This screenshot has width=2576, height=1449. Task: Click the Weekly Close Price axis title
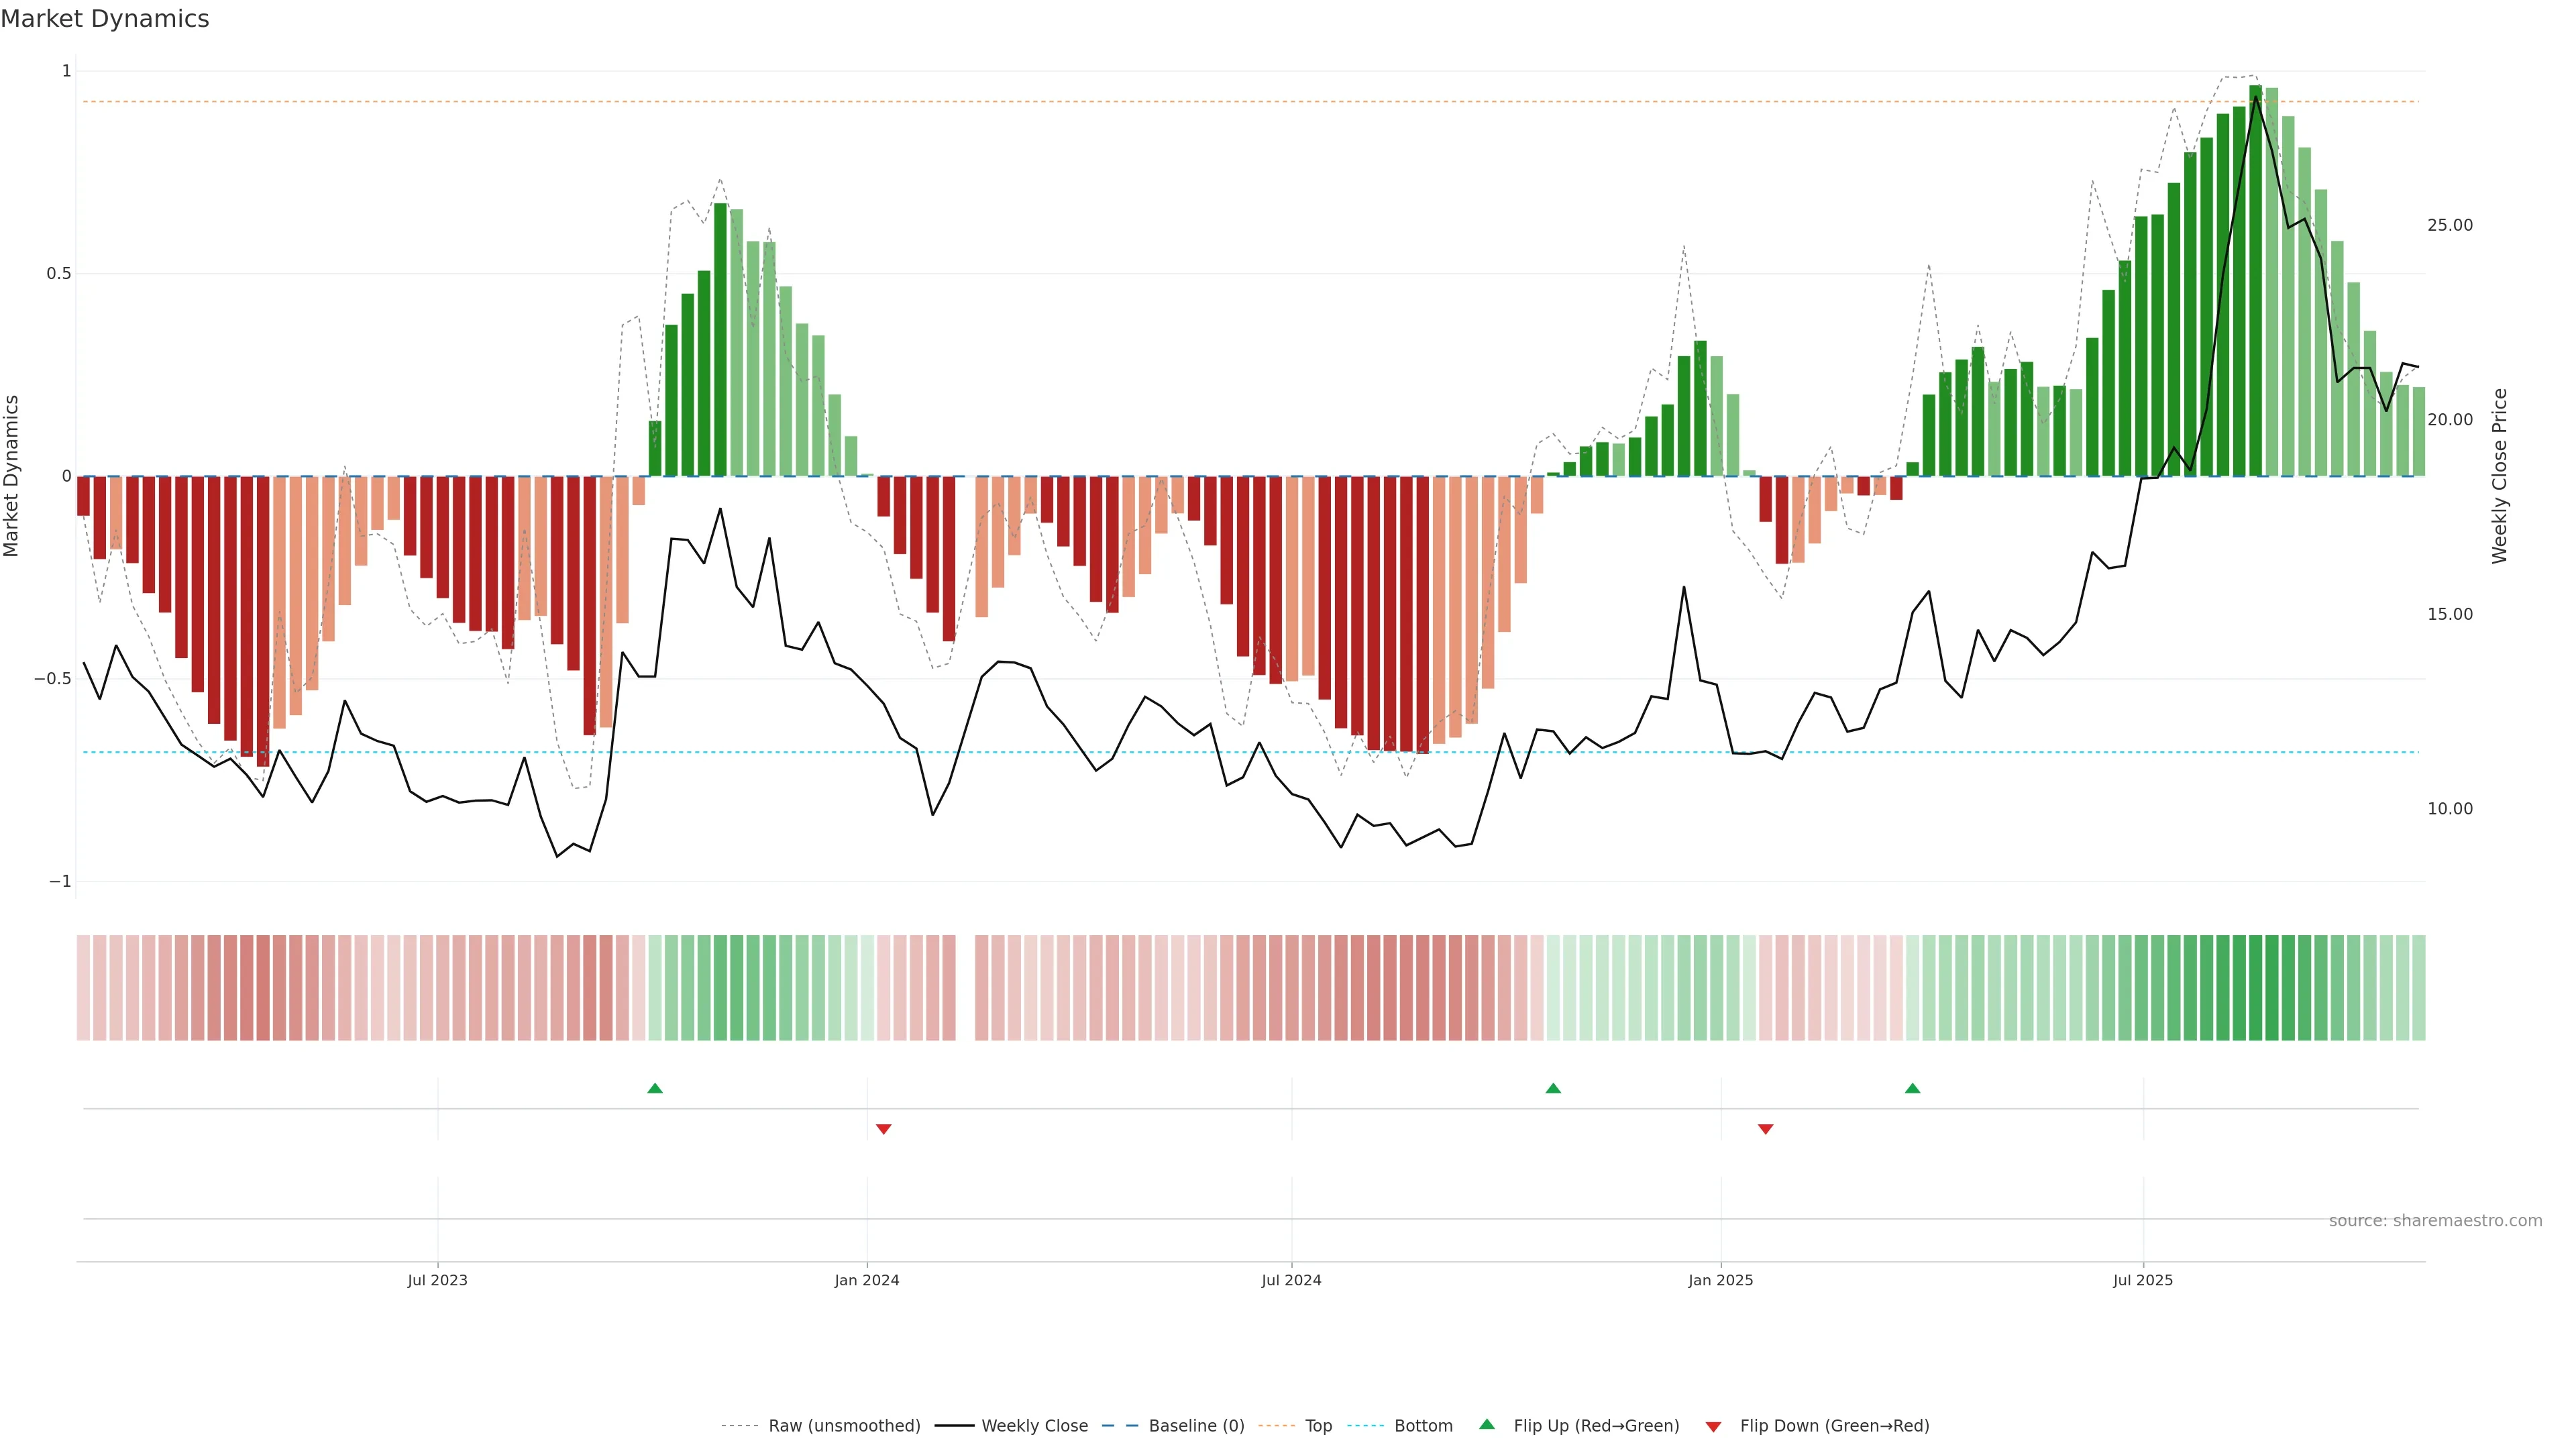(2500, 476)
